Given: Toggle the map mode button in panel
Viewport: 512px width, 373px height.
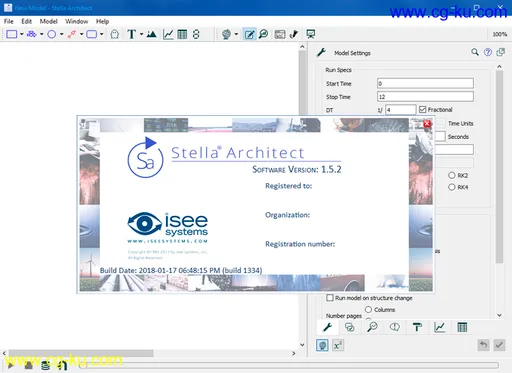Looking at the screenshot, I should click(322, 345).
